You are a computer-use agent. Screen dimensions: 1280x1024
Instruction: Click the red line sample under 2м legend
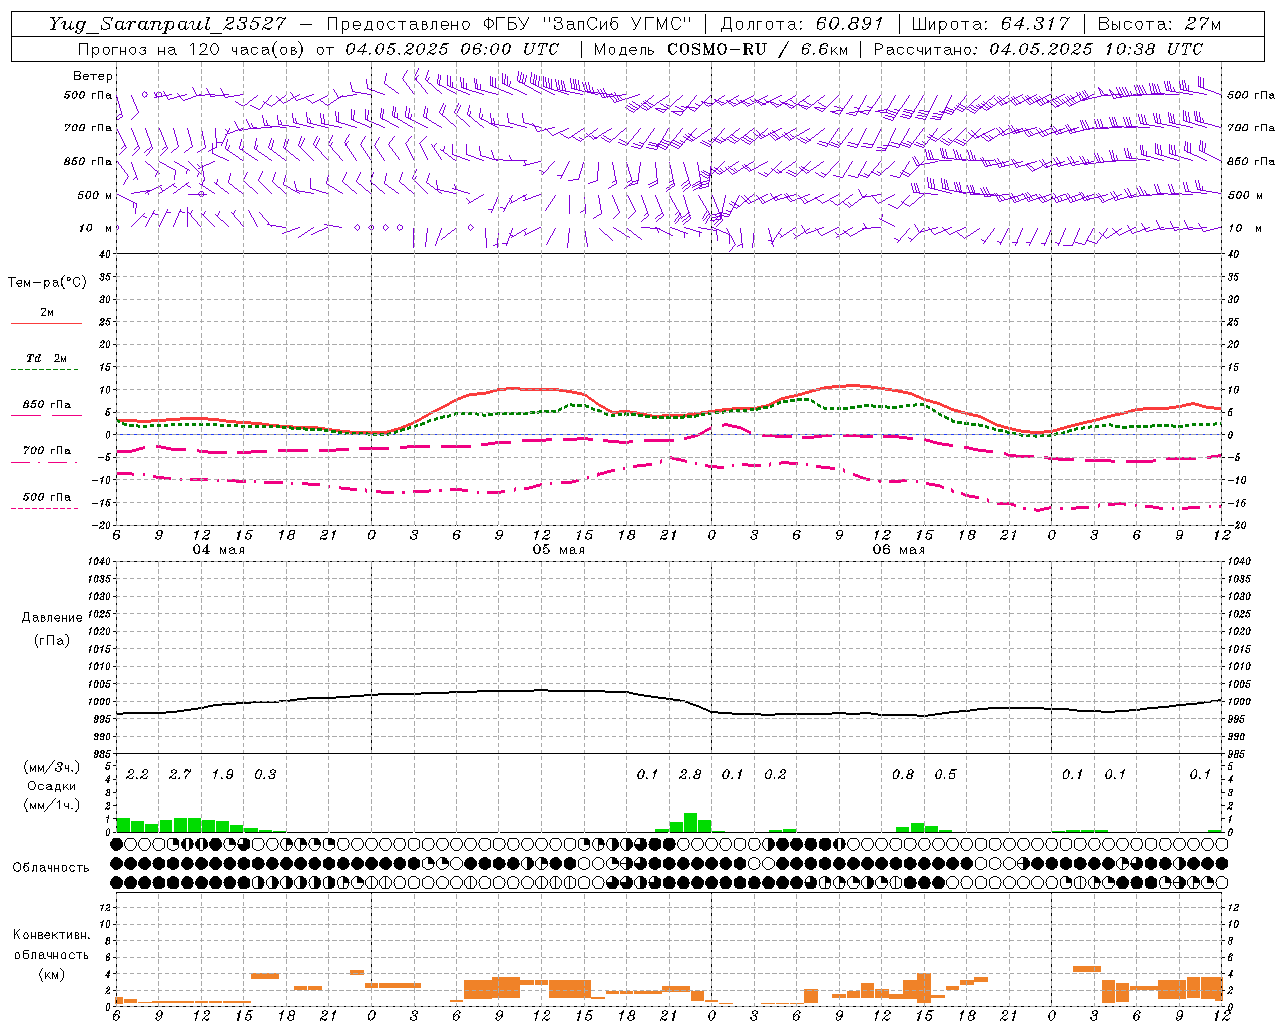point(46,323)
